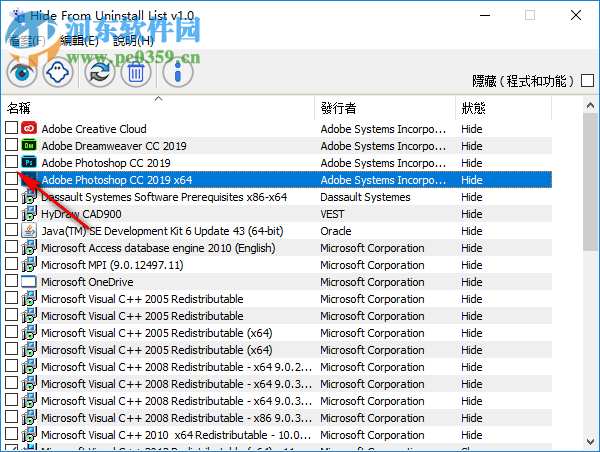This screenshot has width=600, height=452.
Task: Click the Microsoft Access database engine icon
Action: pyautogui.click(x=29, y=248)
